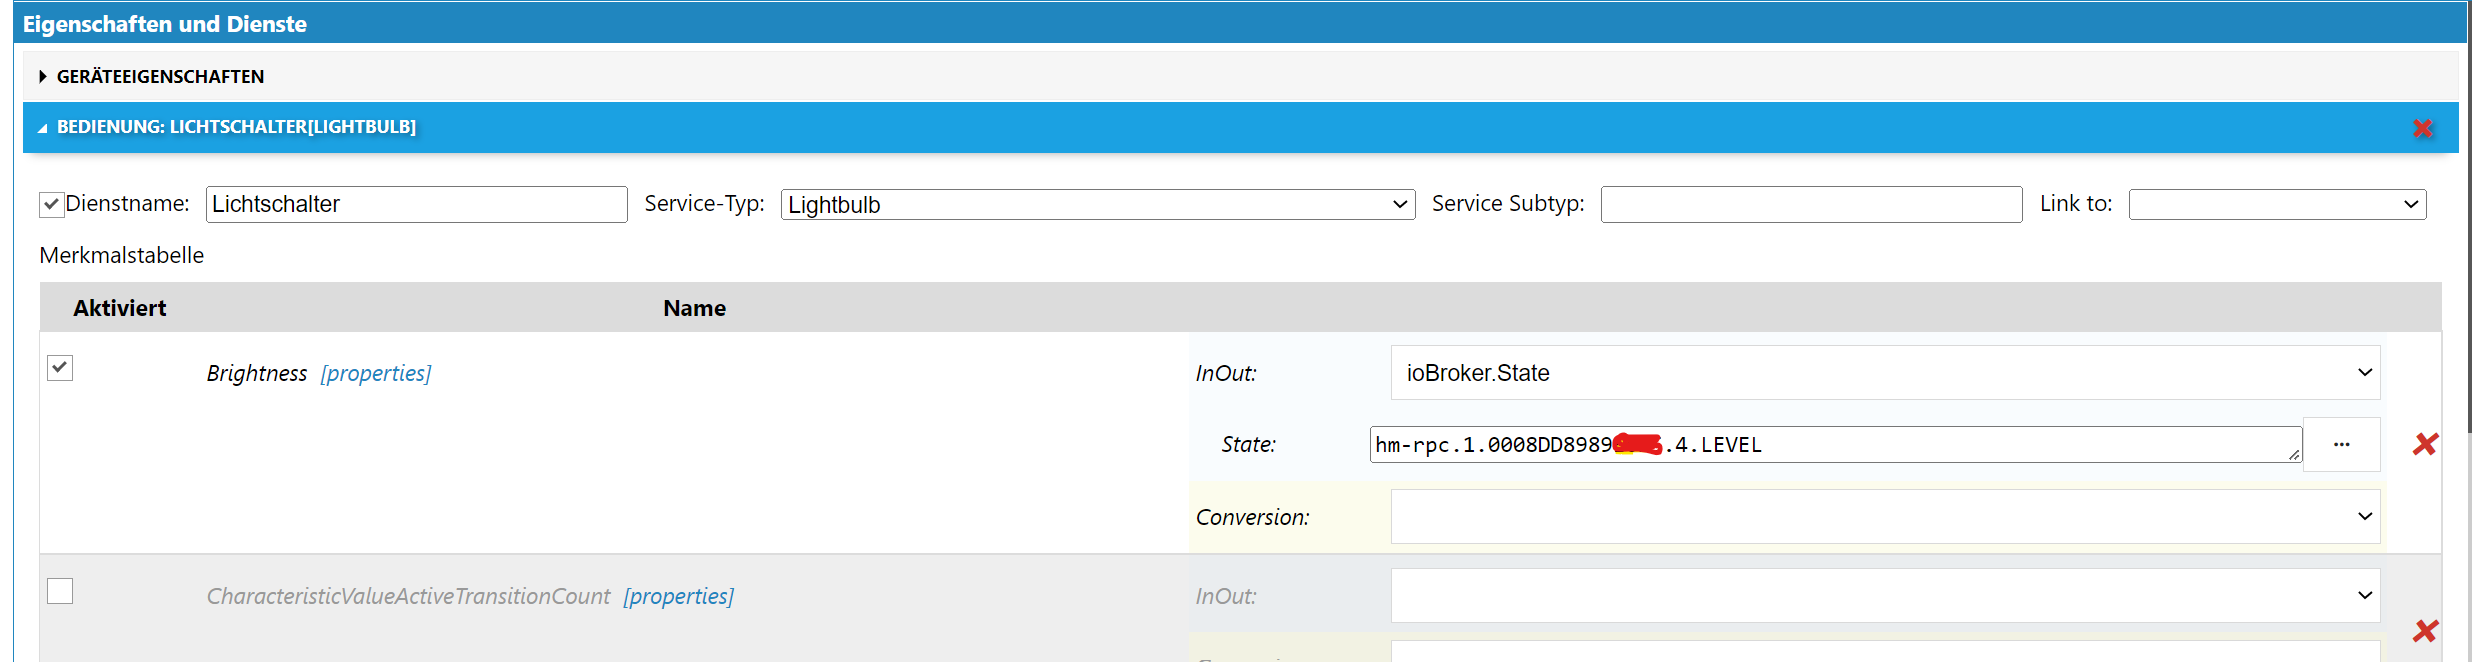This screenshot has width=2472, height=662.
Task: Click the Geräteeigenschaften header
Action: pyautogui.click(x=160, y=77)
